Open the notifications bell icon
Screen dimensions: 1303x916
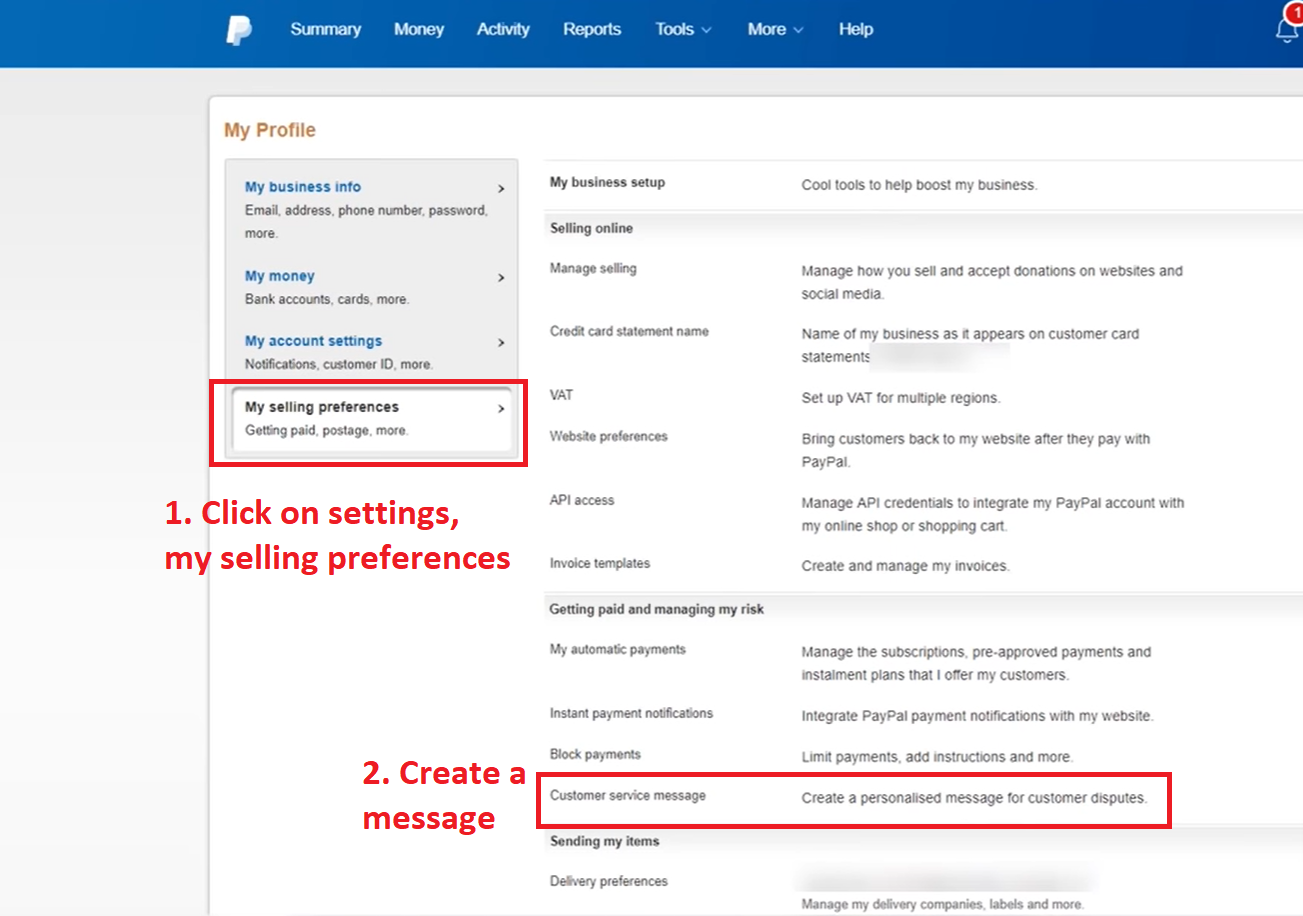click(x=1289, y=29)
